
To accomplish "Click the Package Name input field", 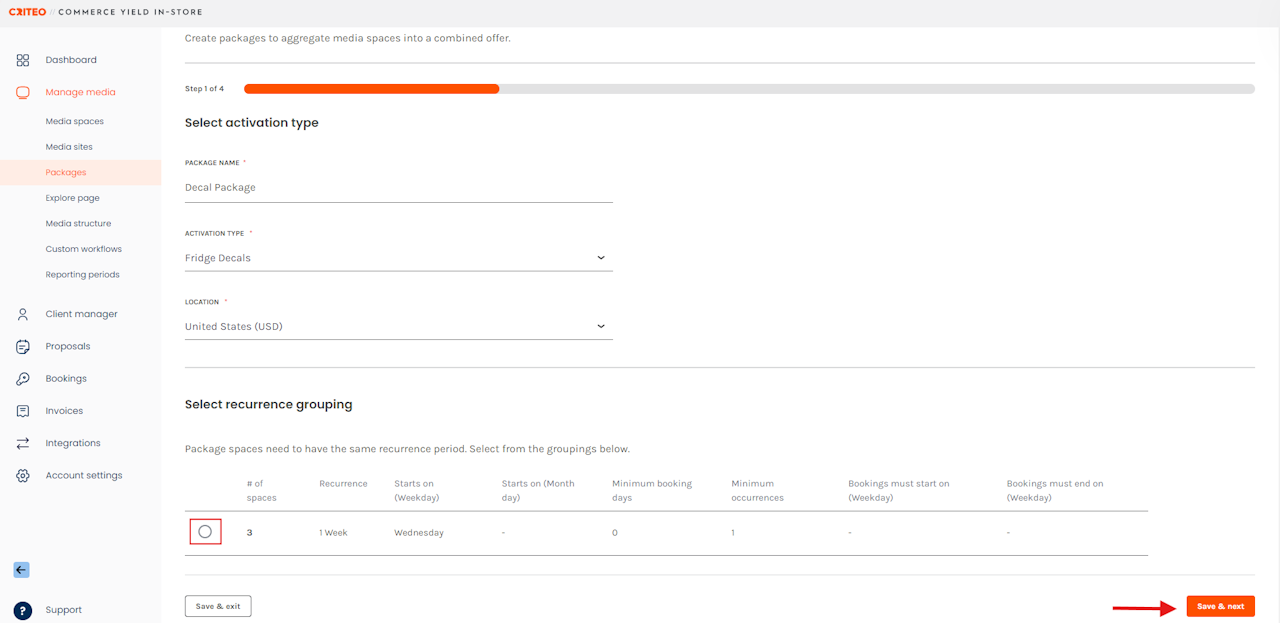I will pyautogui.click(x=398, y=187).
